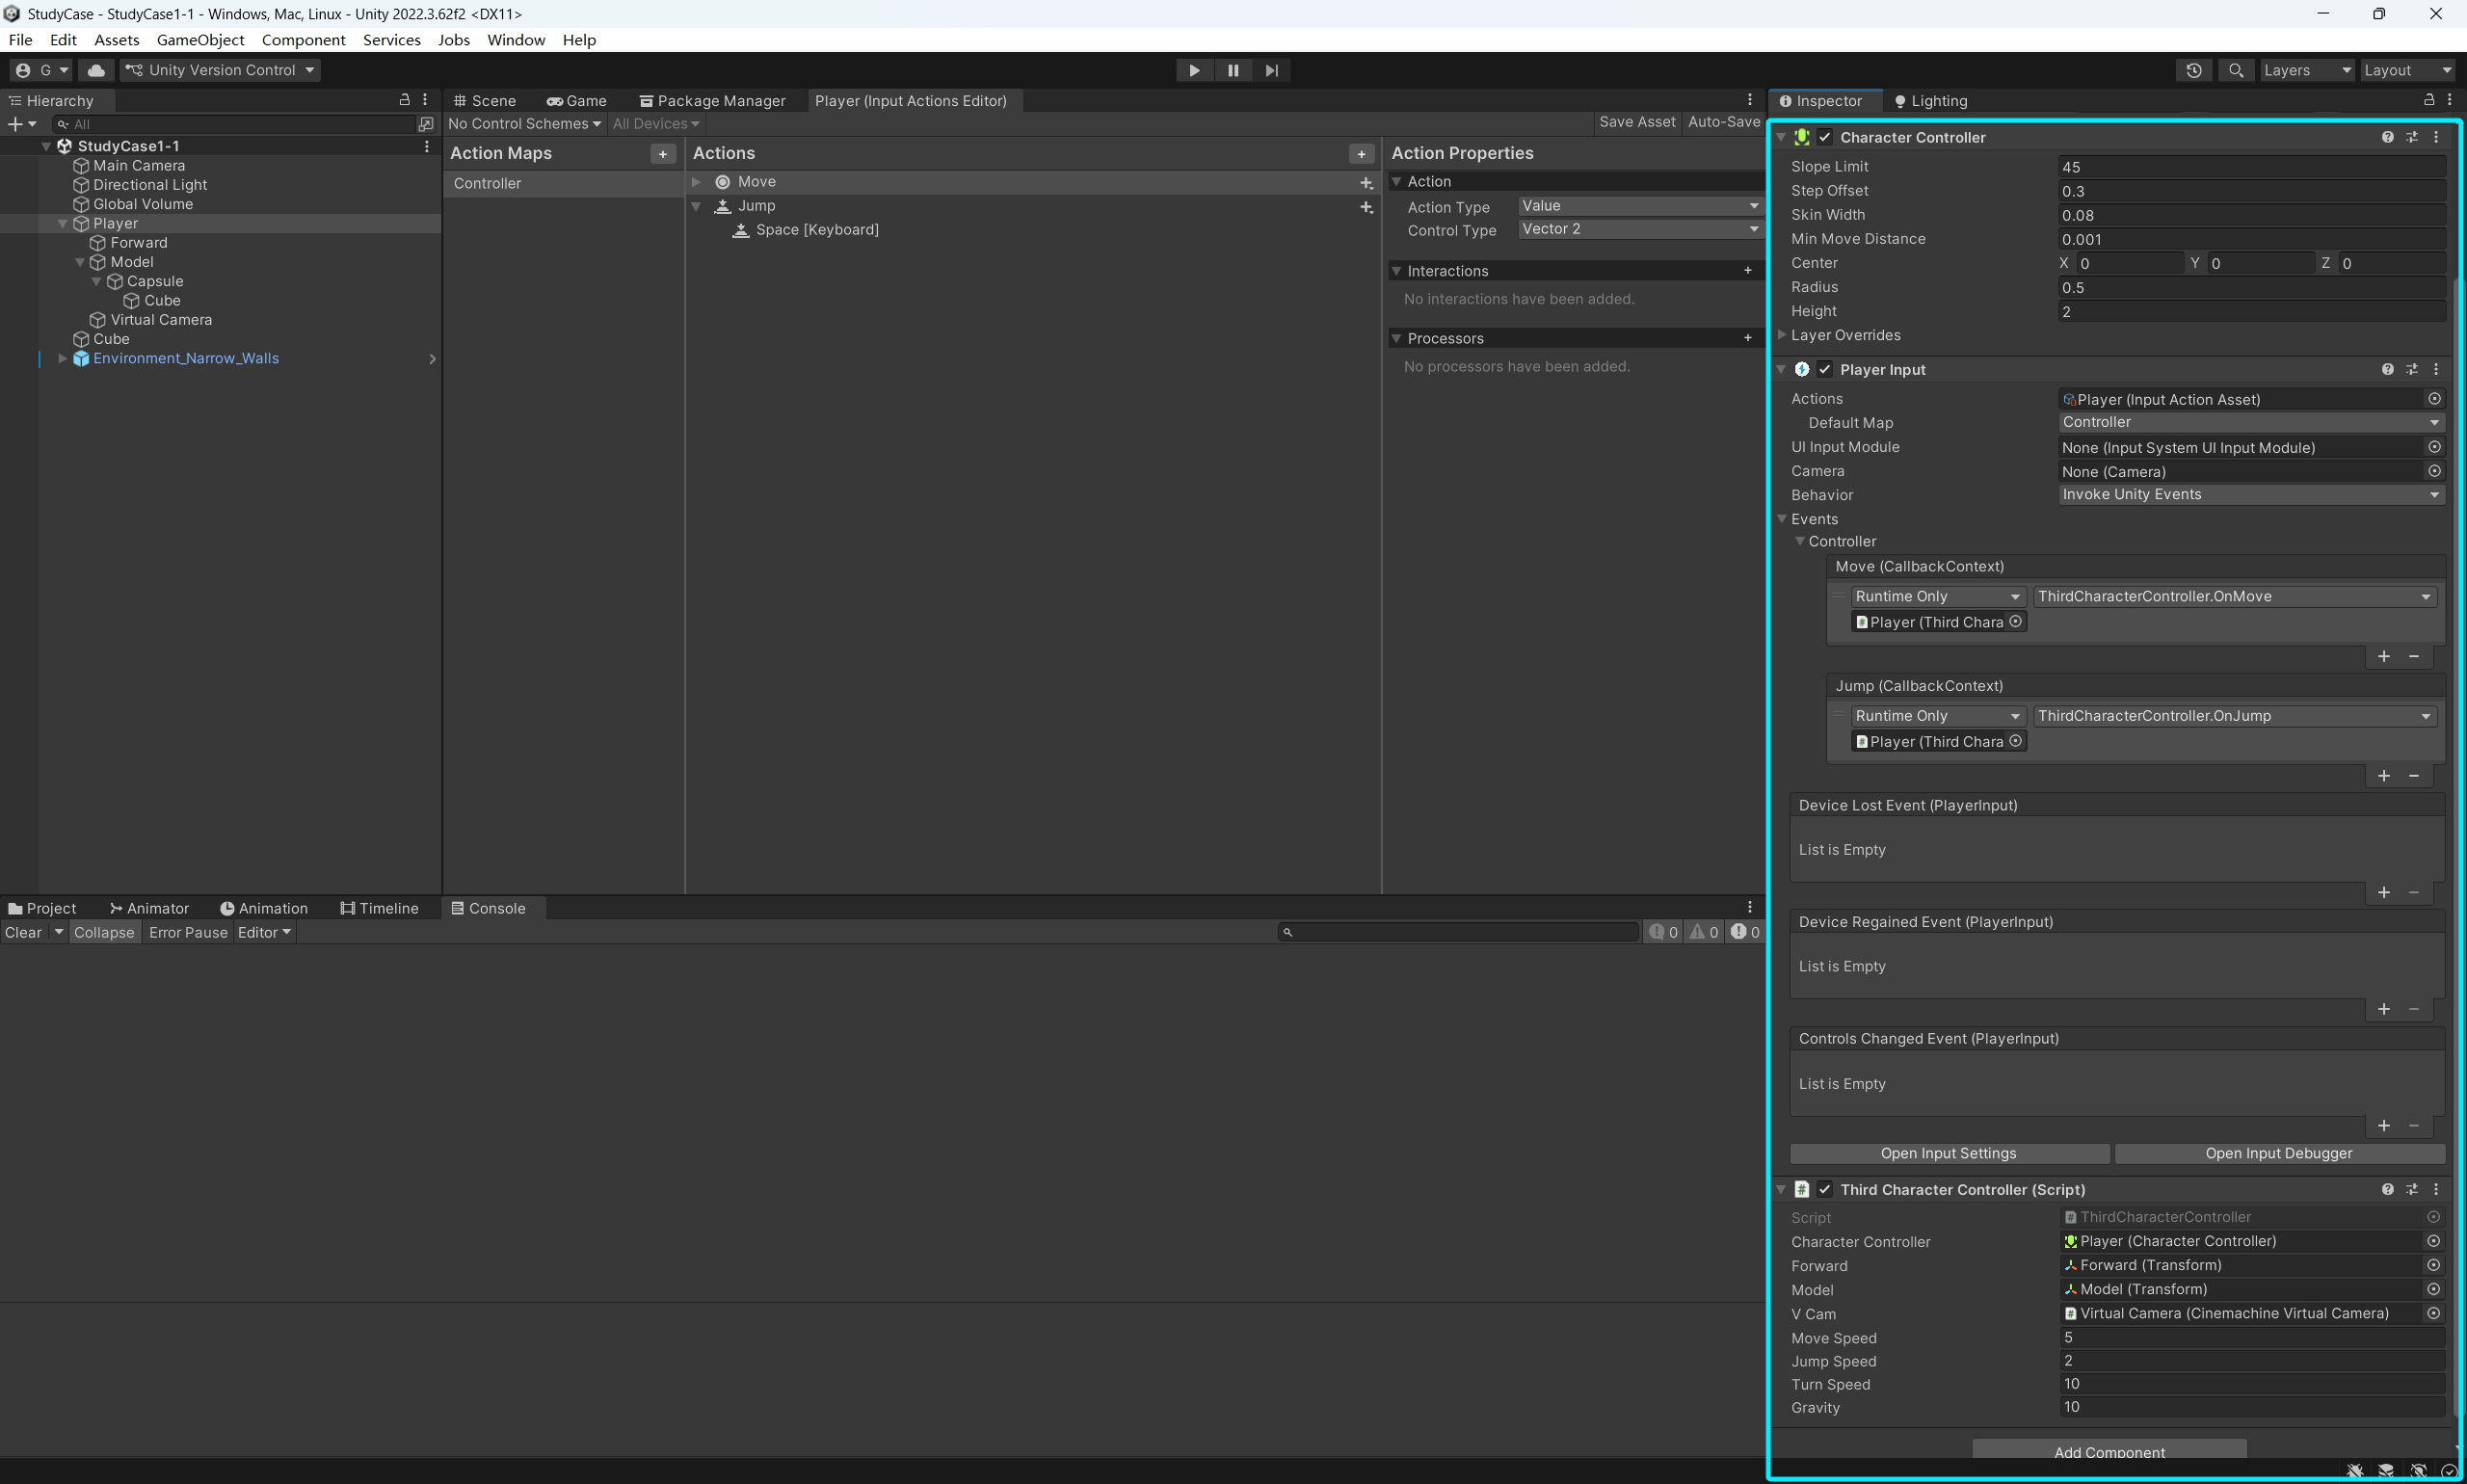Uncheck Third Character Controller script checkbox
Image resolution: width=2467 pixels, height=1484 pixels.
click(1825, 1189)
